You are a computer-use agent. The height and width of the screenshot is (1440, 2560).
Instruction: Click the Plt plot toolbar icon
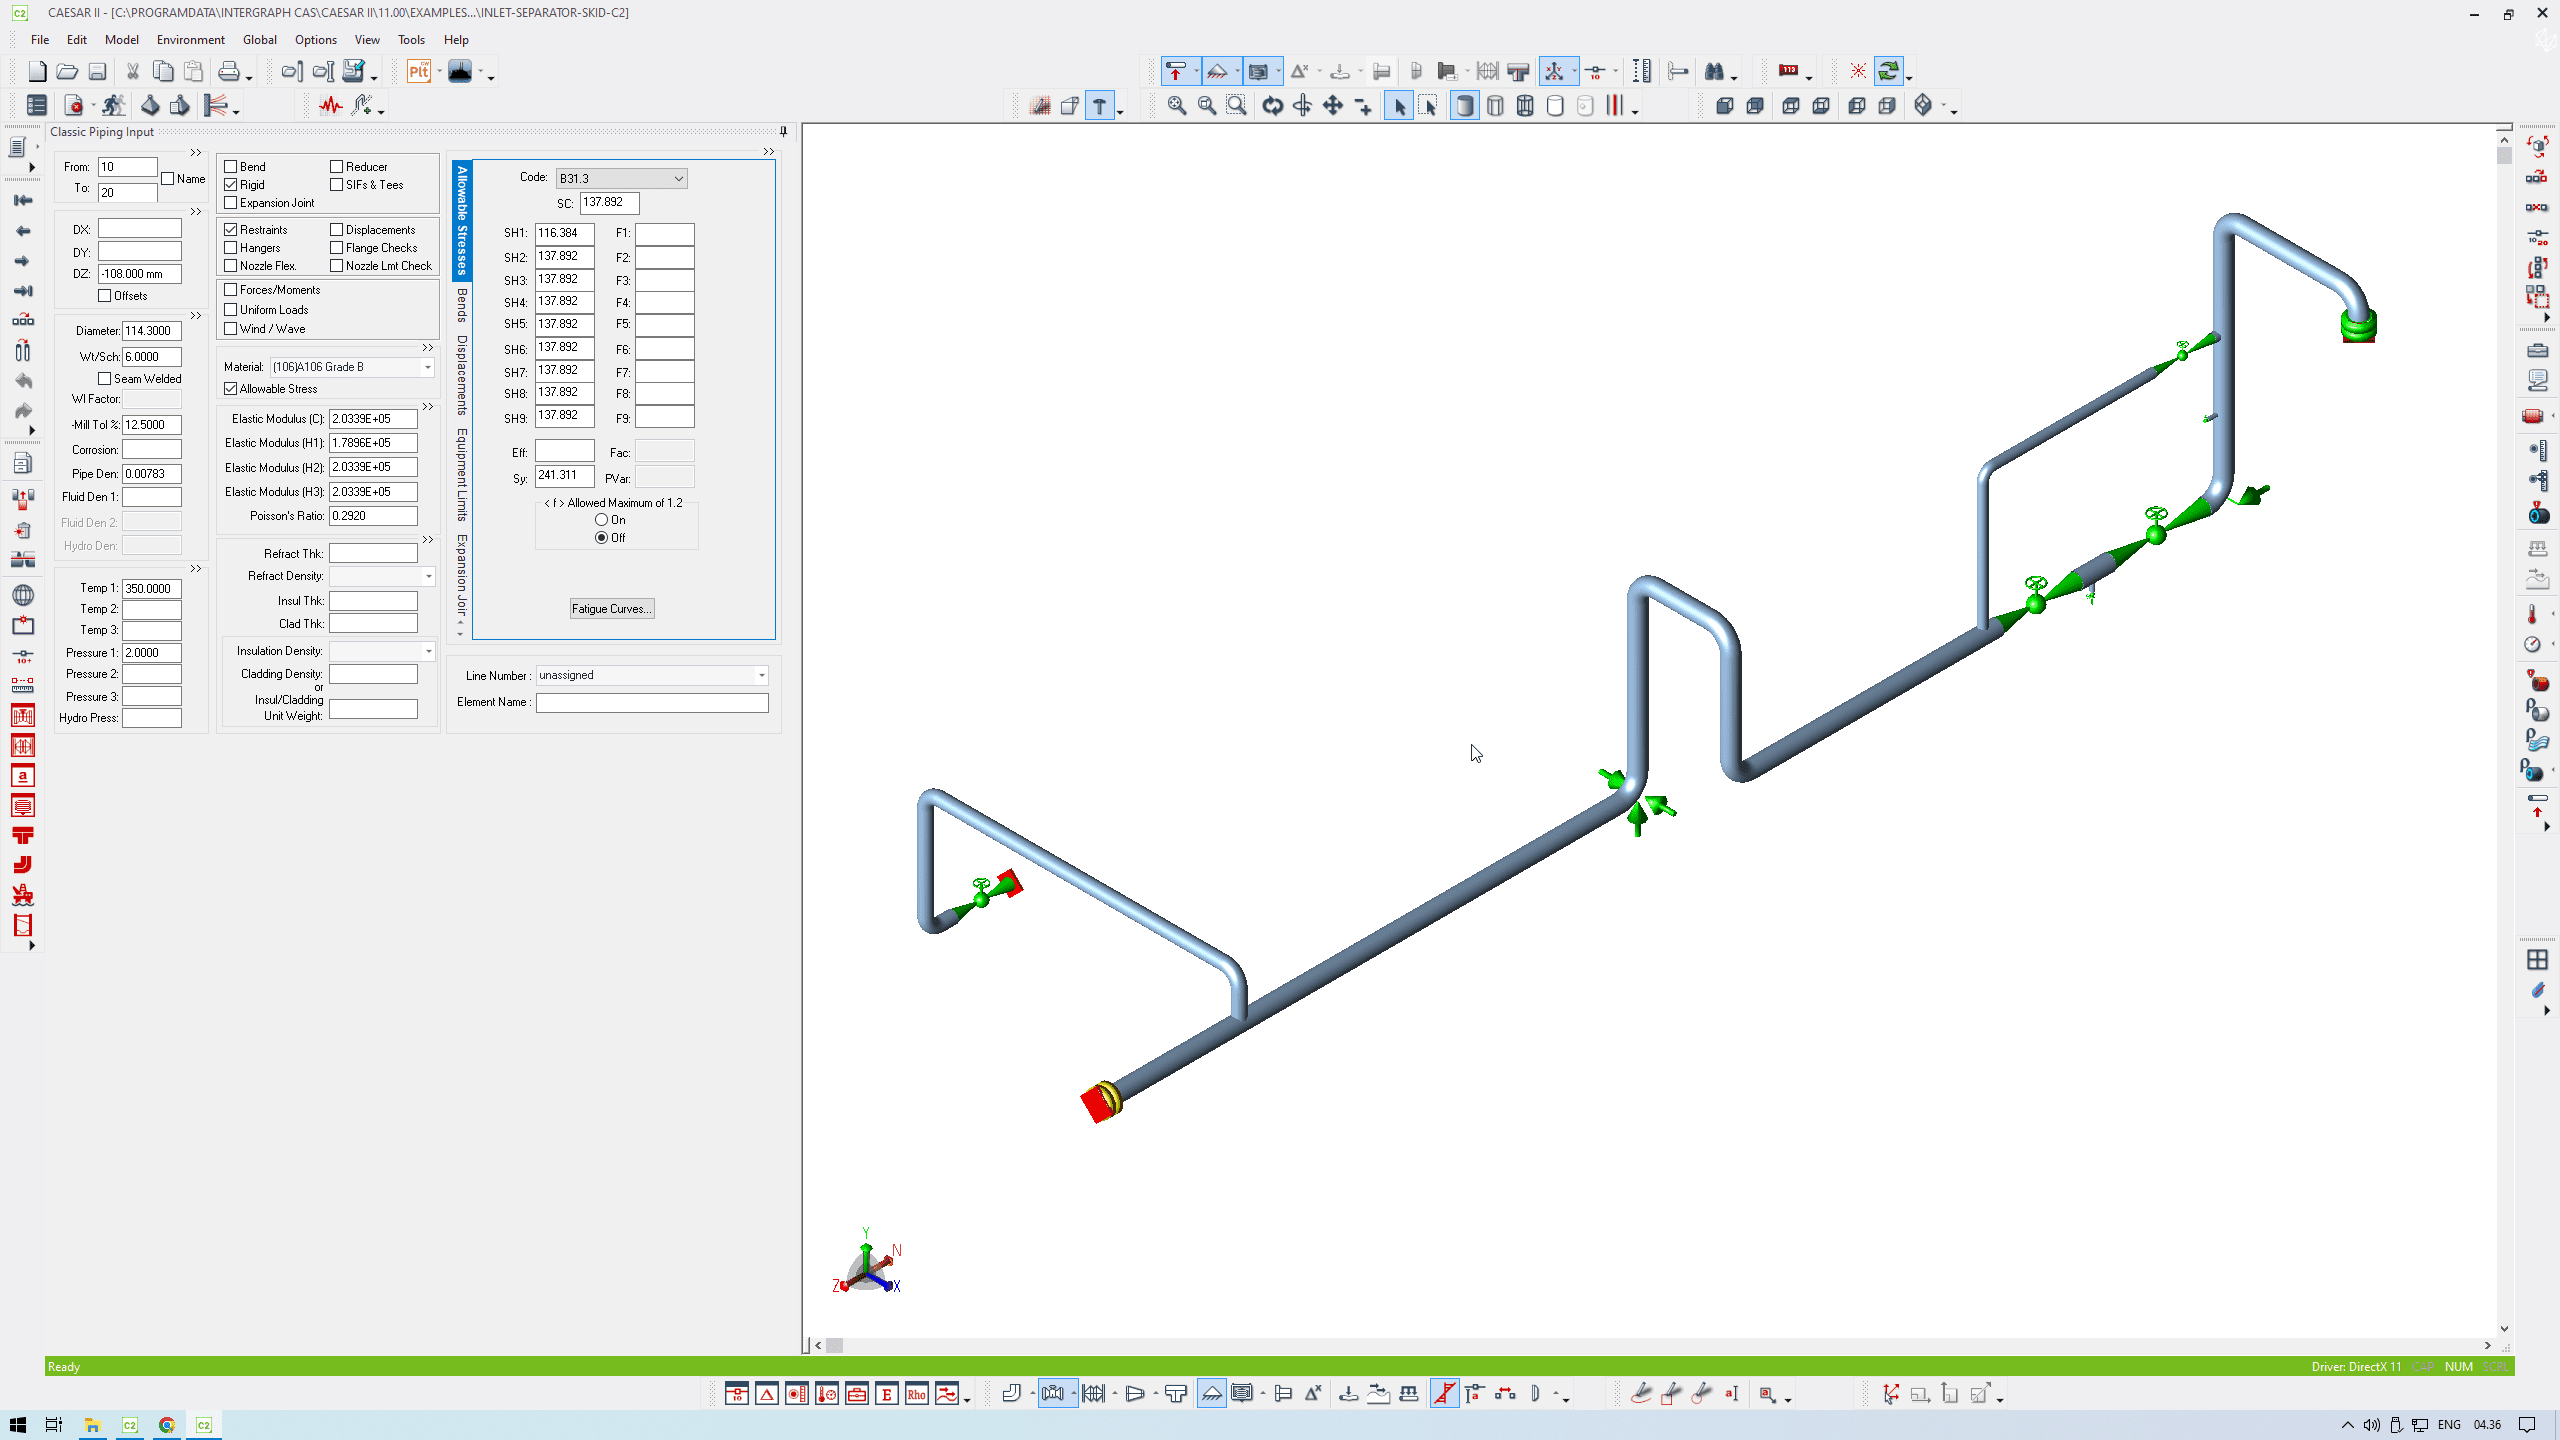419,71
